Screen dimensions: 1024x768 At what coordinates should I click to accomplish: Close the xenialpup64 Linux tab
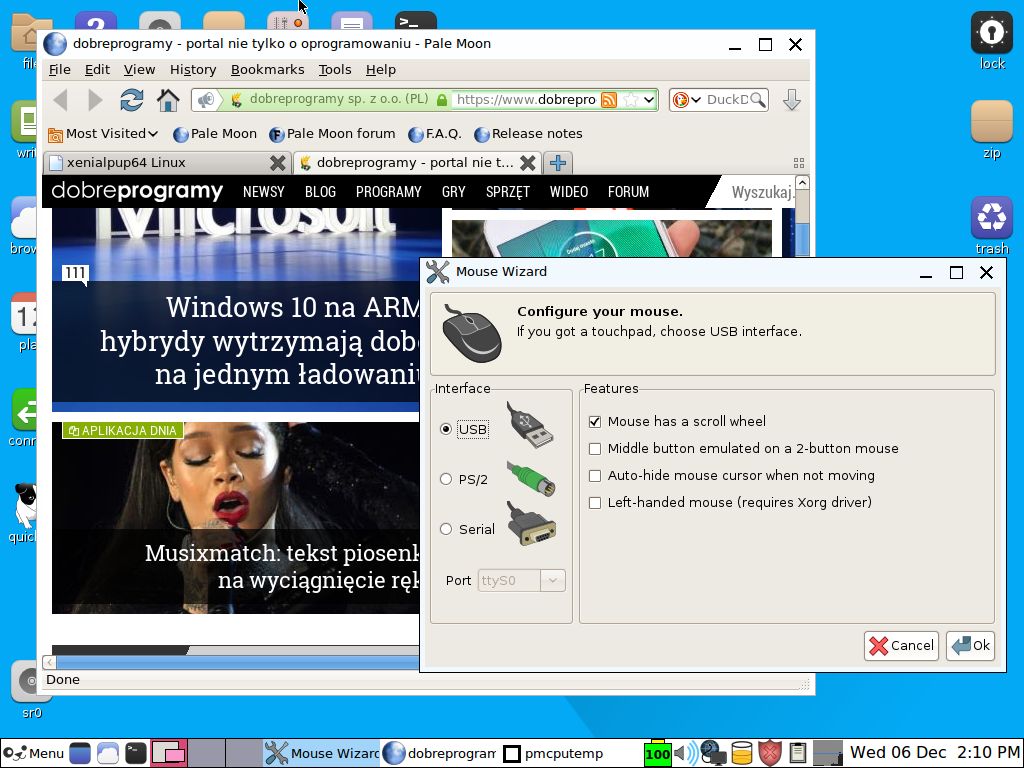278,163
